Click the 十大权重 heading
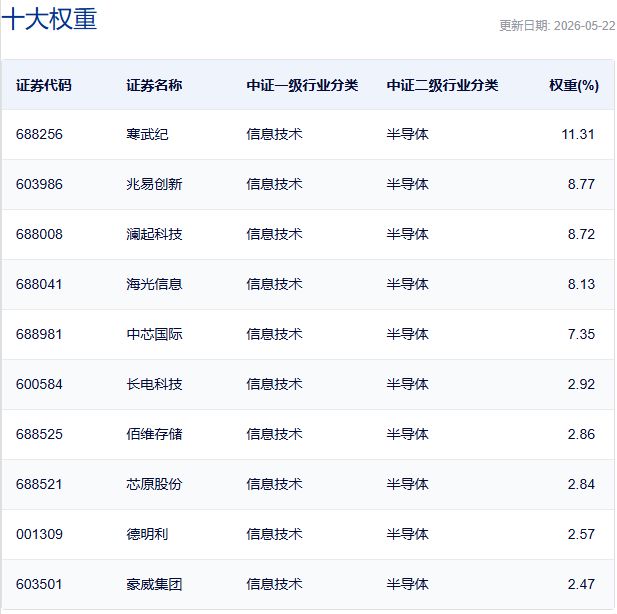 pos(49,18)
